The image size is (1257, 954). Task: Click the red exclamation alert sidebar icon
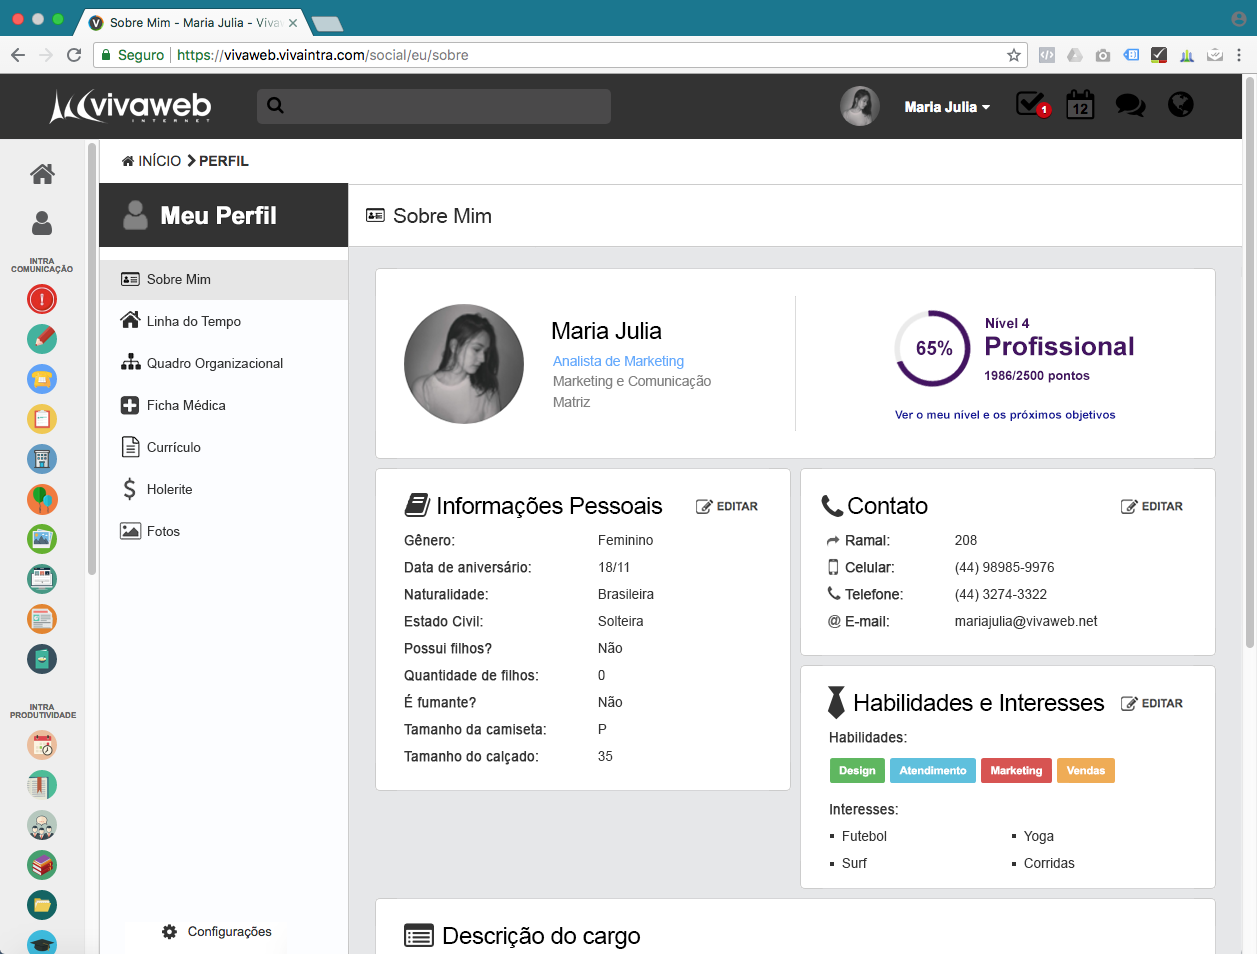pyautogui.click(x=42, y=299)
